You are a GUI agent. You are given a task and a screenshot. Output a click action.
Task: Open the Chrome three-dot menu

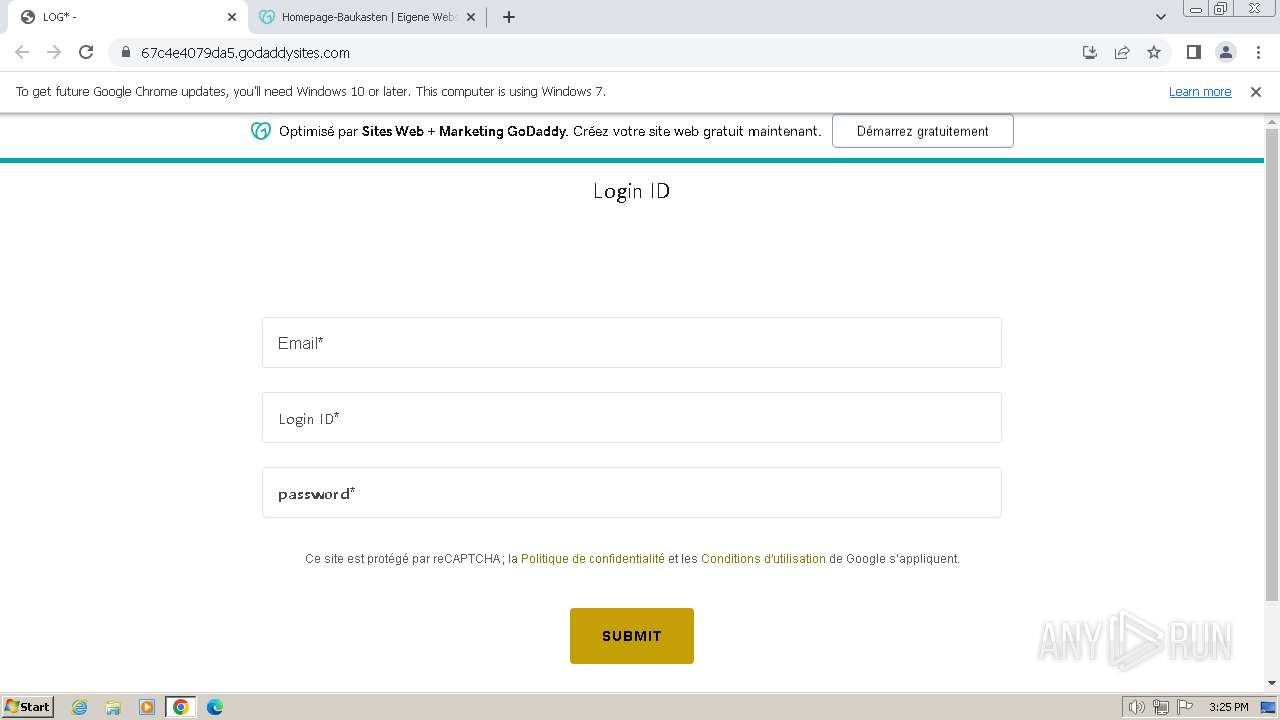coord(1258,53)
